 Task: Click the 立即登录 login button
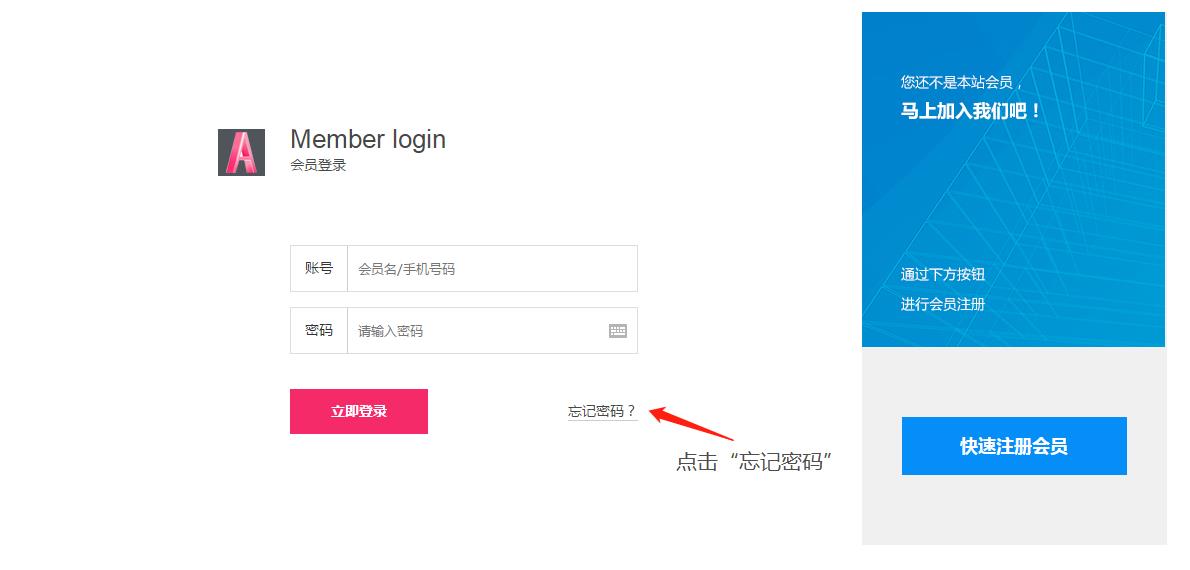[359, 411]
